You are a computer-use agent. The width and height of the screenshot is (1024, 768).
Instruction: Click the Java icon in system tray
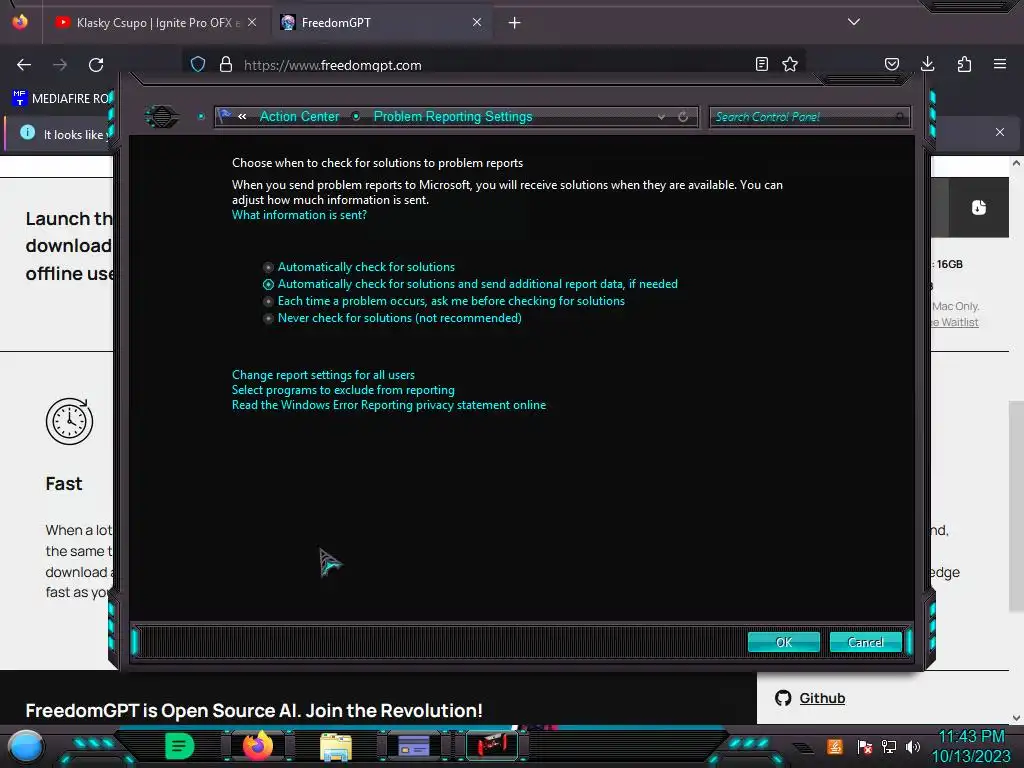pos(835,746)
